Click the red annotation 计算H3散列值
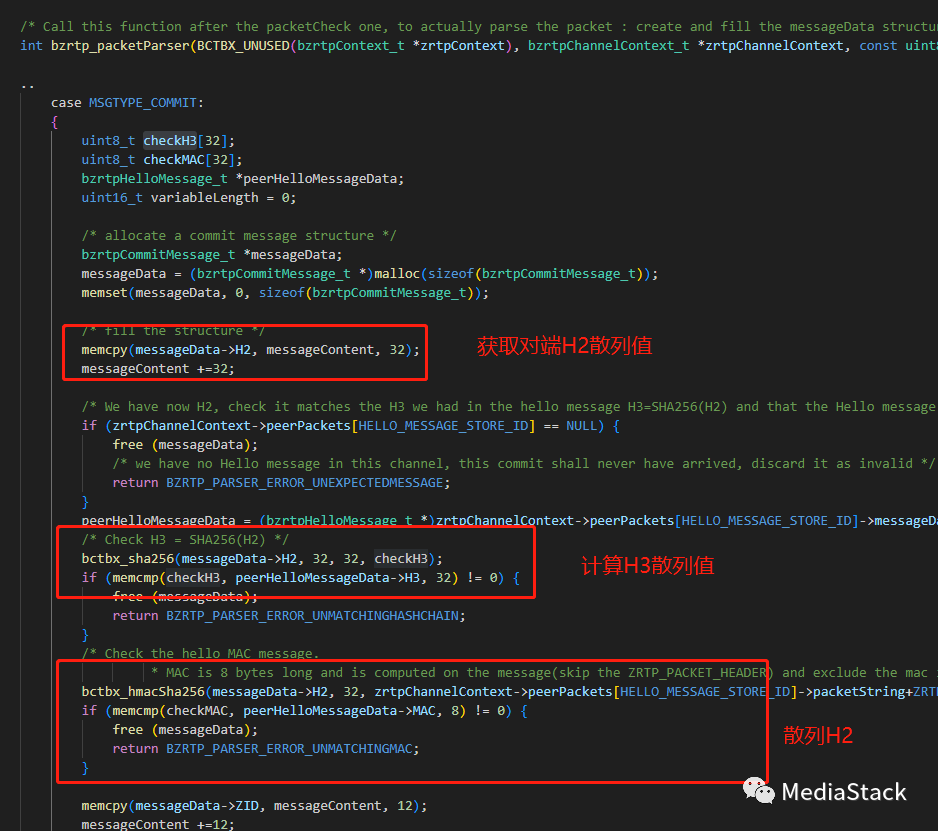 (647, 565)
